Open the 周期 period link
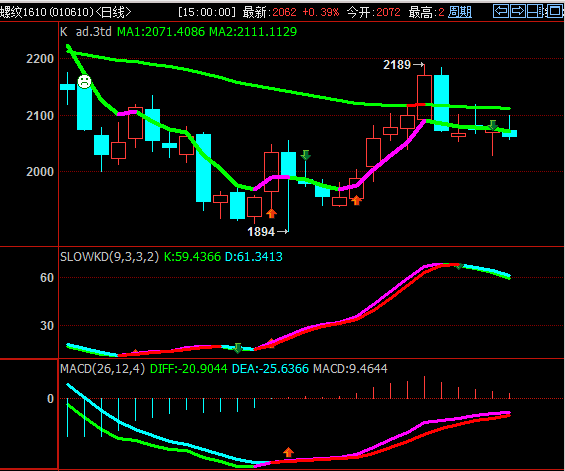565x471 pixels. 460,12
